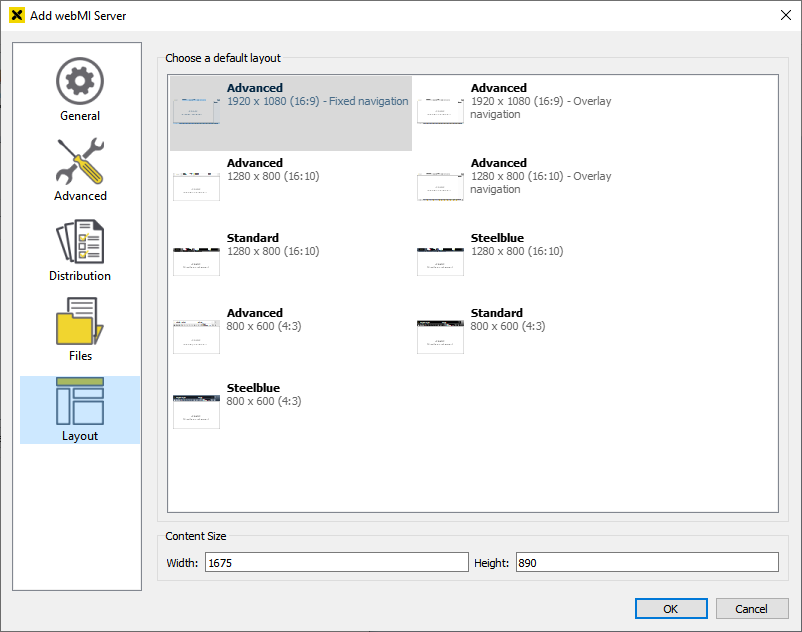Click OK to confirm the layout
The width and height of the screenshot is (802, 632).
pos(670,608)
